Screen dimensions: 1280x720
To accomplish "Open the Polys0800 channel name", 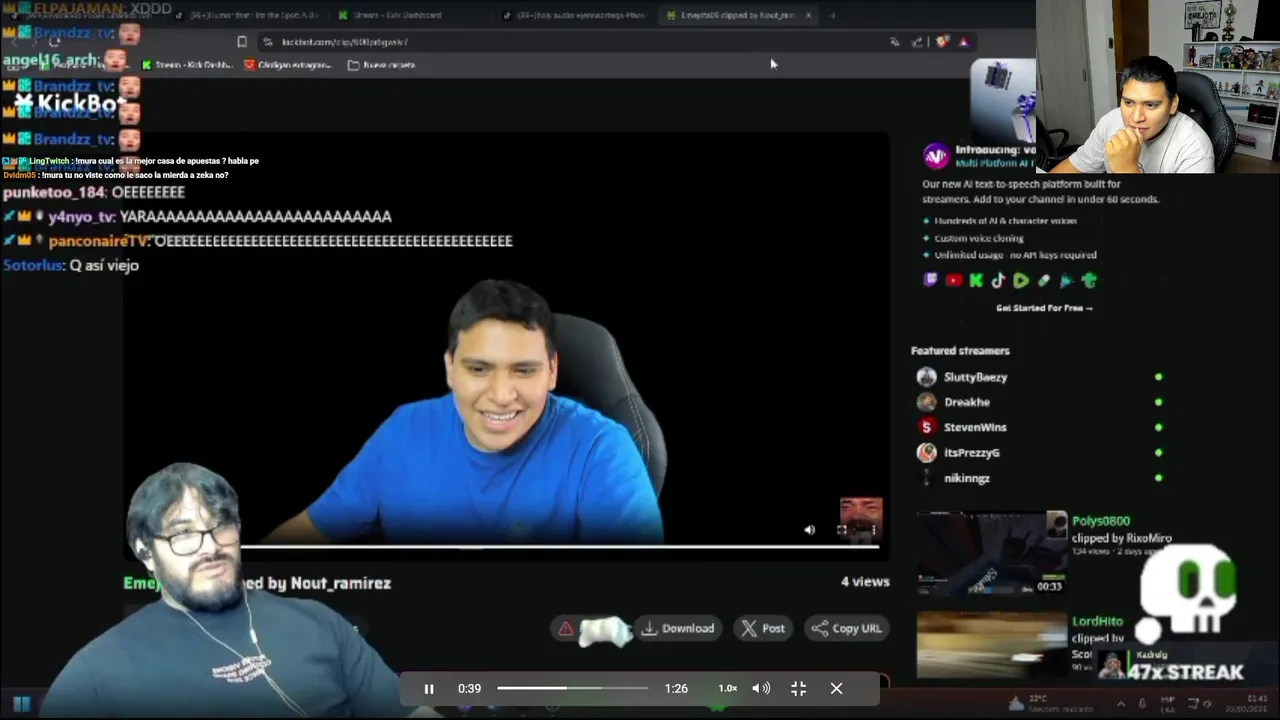I will [x=1100, y=521].
